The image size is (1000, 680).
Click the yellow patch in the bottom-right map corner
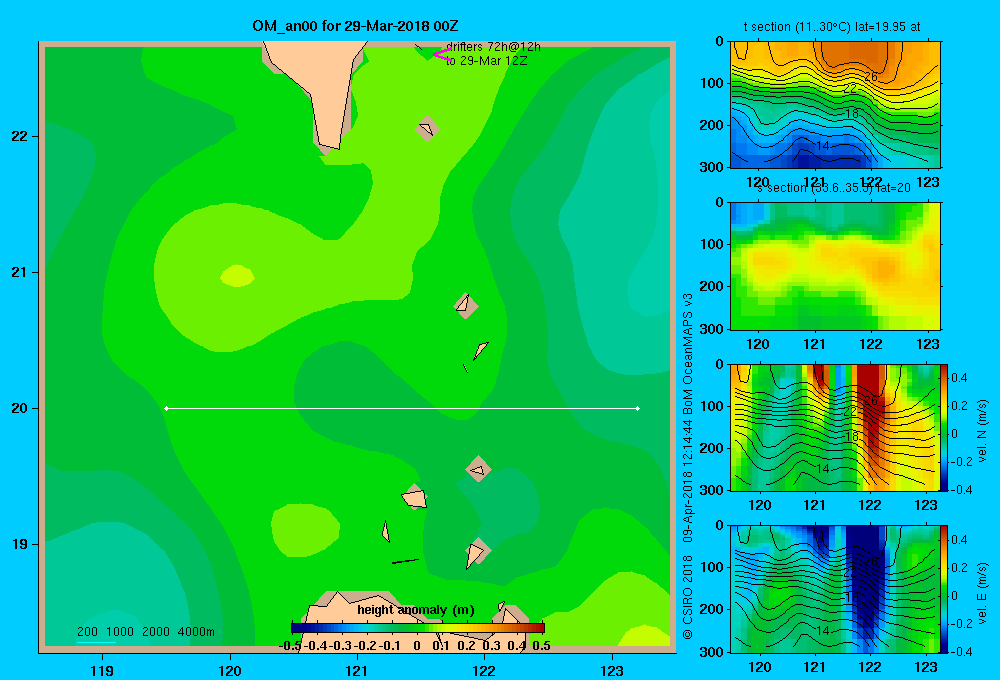645,635
